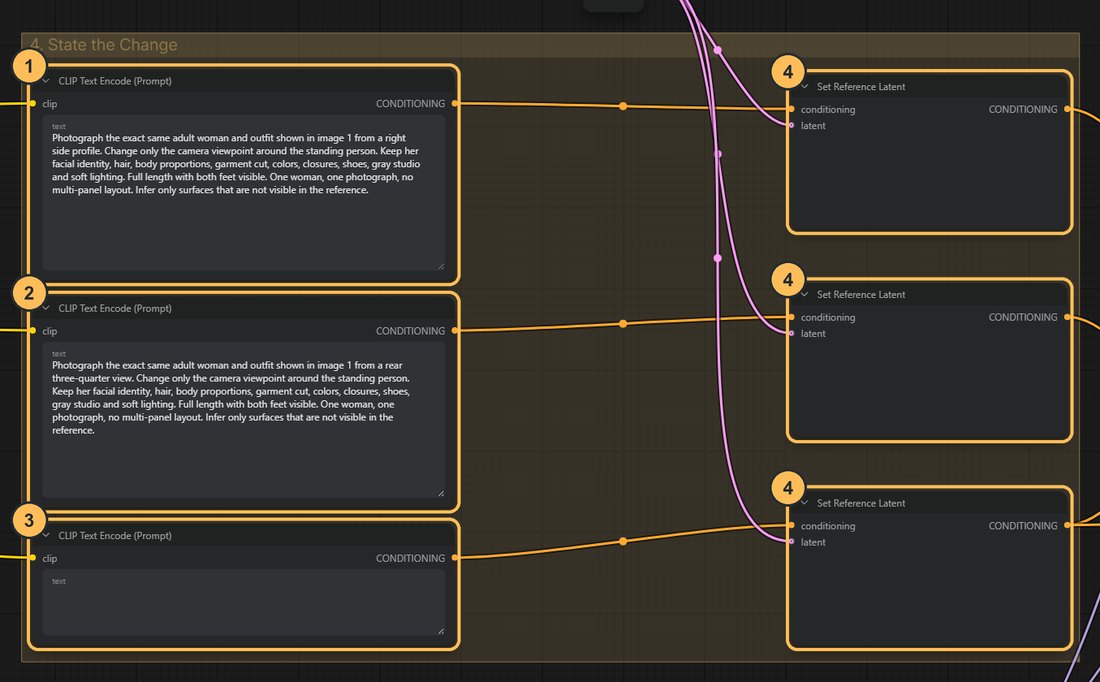Click into the rear three-quarter view prompt text
This screenshot has width=1100, height=682.
(x=243, y=420)
